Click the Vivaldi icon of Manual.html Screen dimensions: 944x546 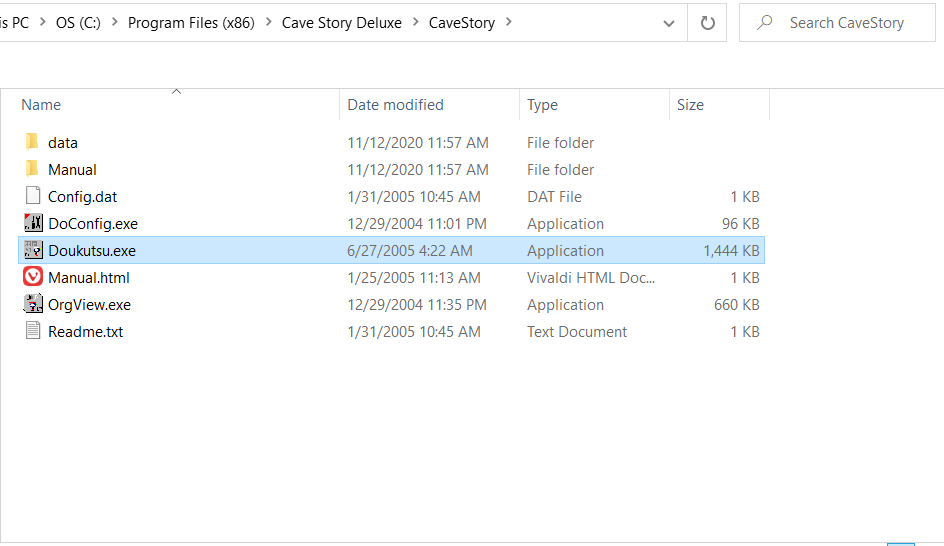[32, 277]
